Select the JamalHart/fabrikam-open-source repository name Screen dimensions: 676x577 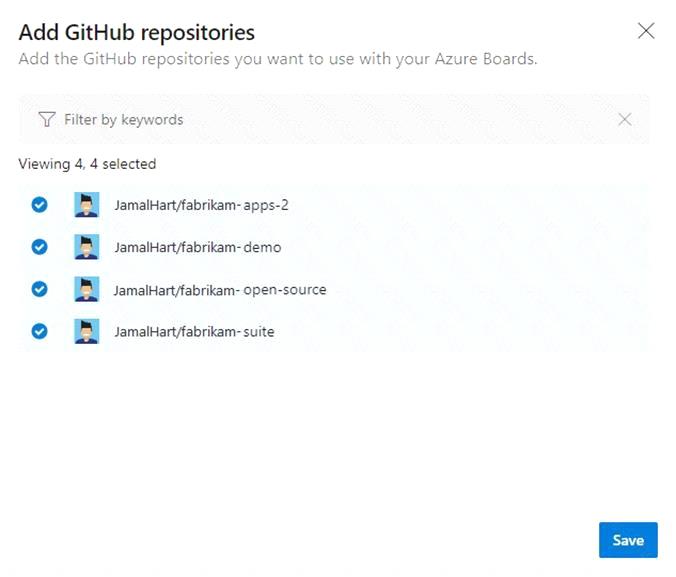click(x=220, y=290)
